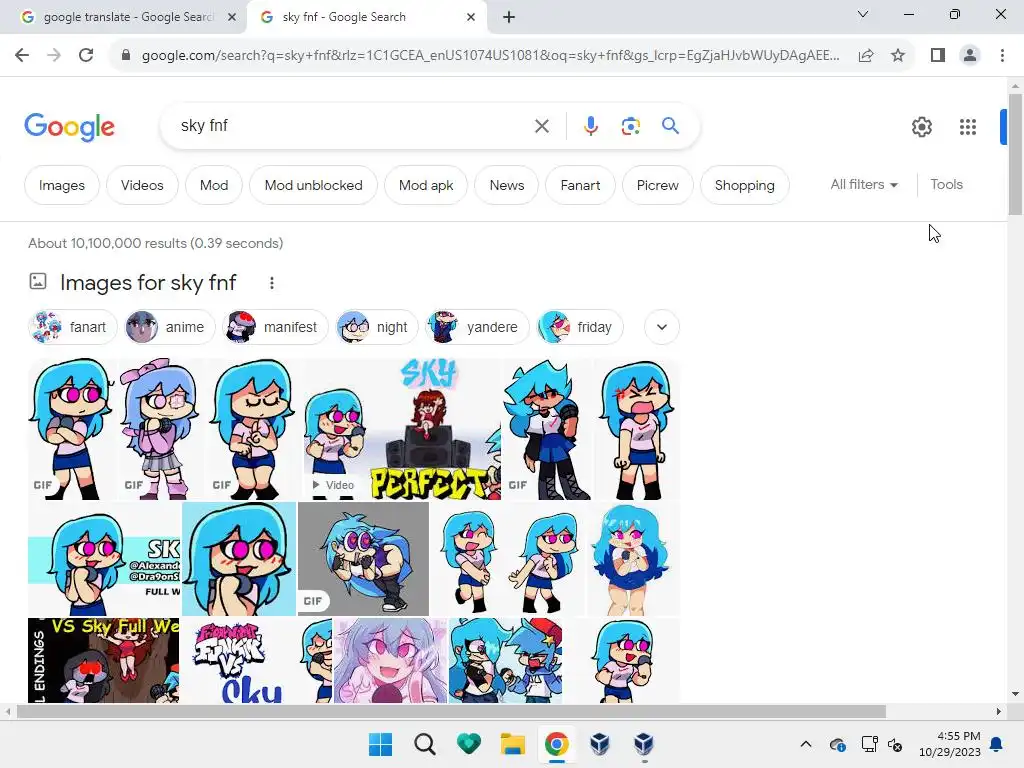View site information via lock icon
Image resolution: width=1024 pixels, height=768 pixels.
(126, 56)
